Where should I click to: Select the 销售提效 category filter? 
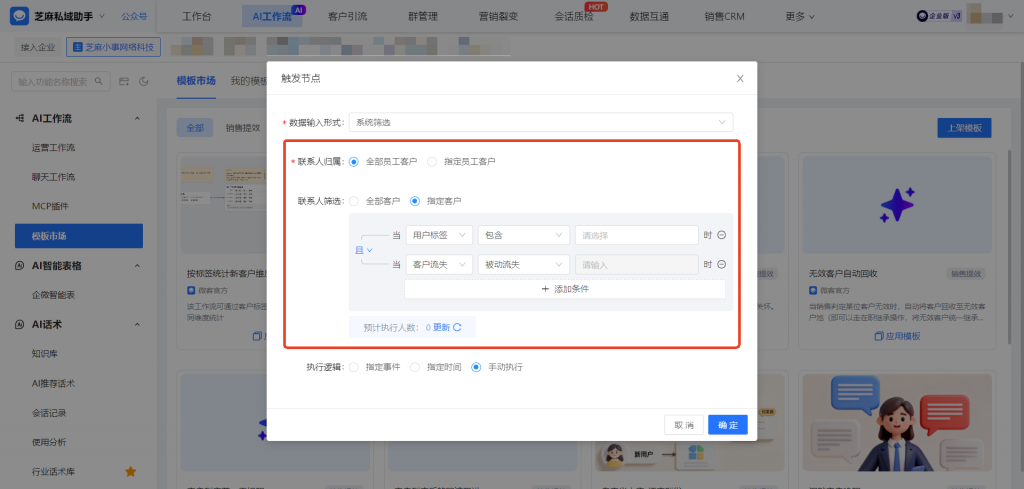click(x=243, y=128)
